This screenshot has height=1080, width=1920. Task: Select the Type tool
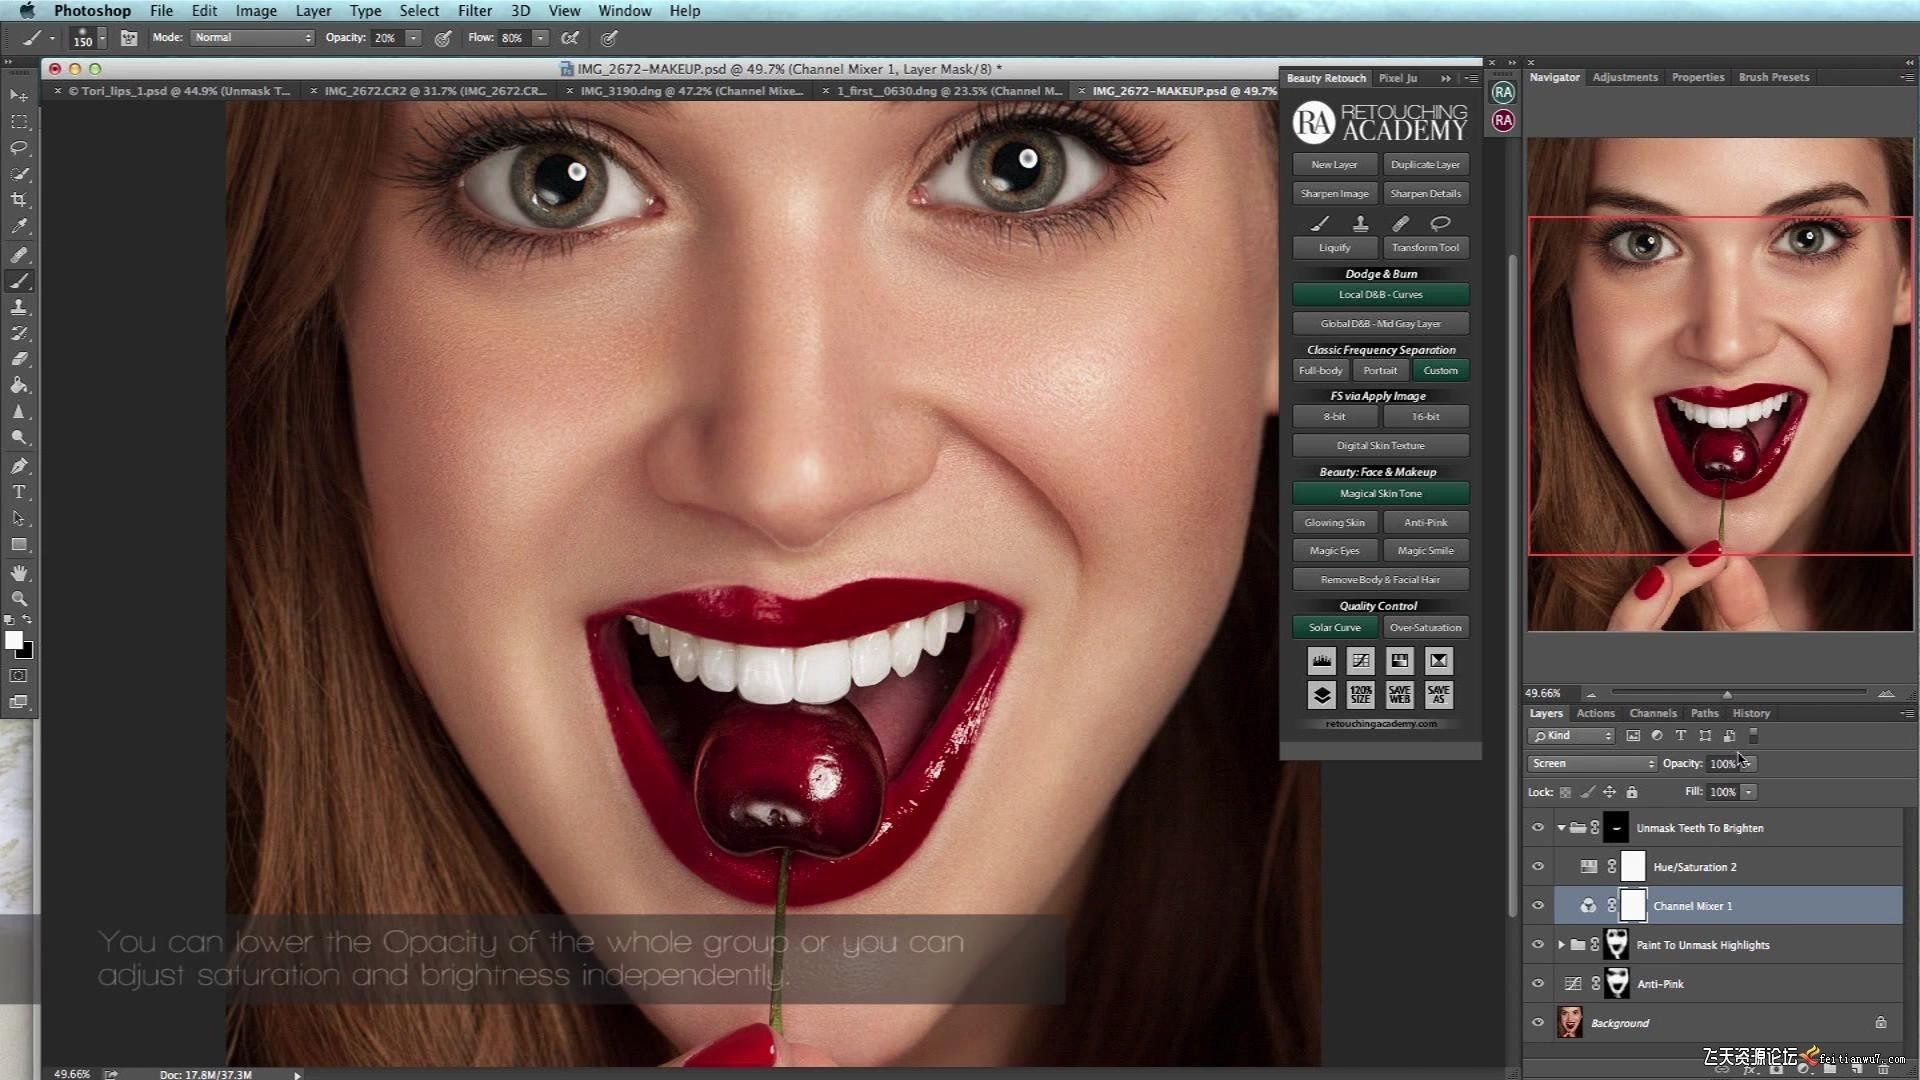(x=19, y=492)
